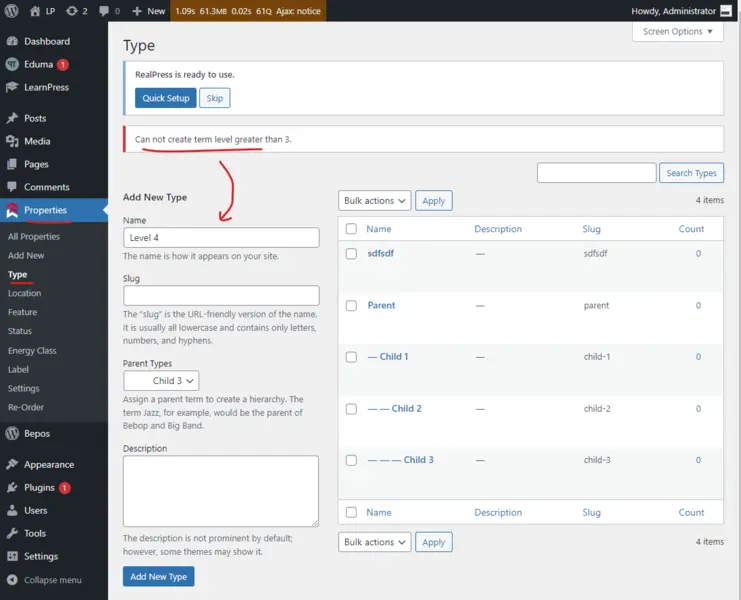Click the Search Types button
This screenshot has height=600, width=741.
pos(691,173)
